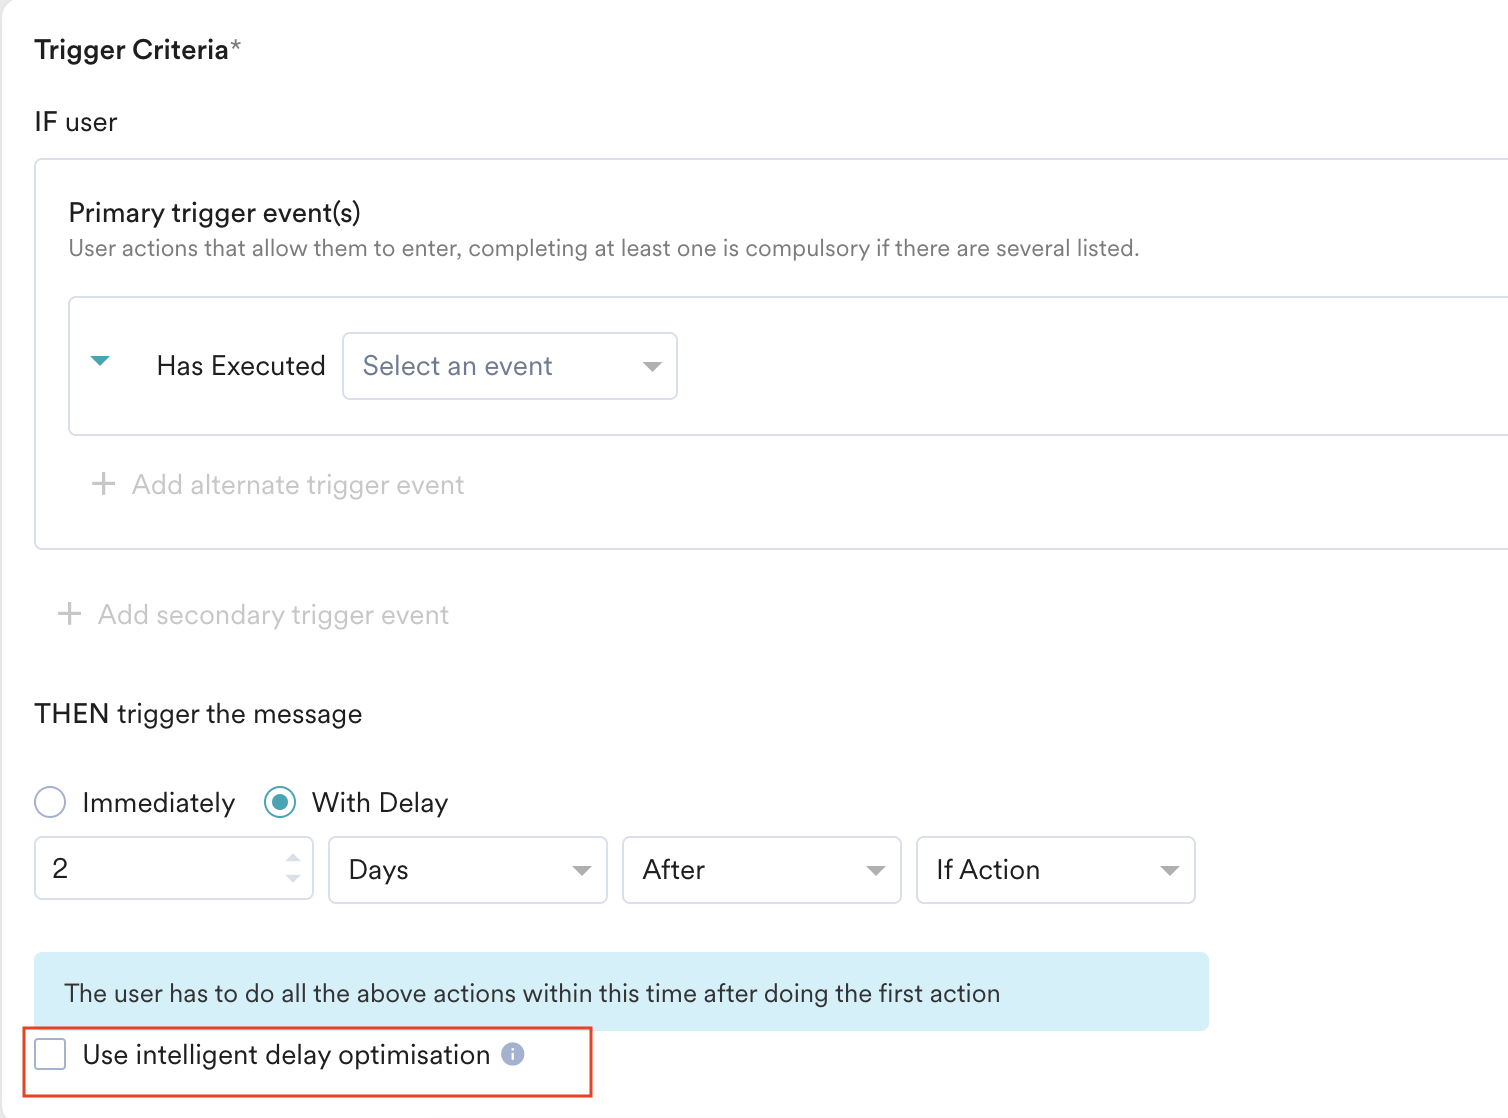Enable Use intelligent delay optimisation checkbox
This screenshot has width=1508, height=1118.
click(50, 1054)
